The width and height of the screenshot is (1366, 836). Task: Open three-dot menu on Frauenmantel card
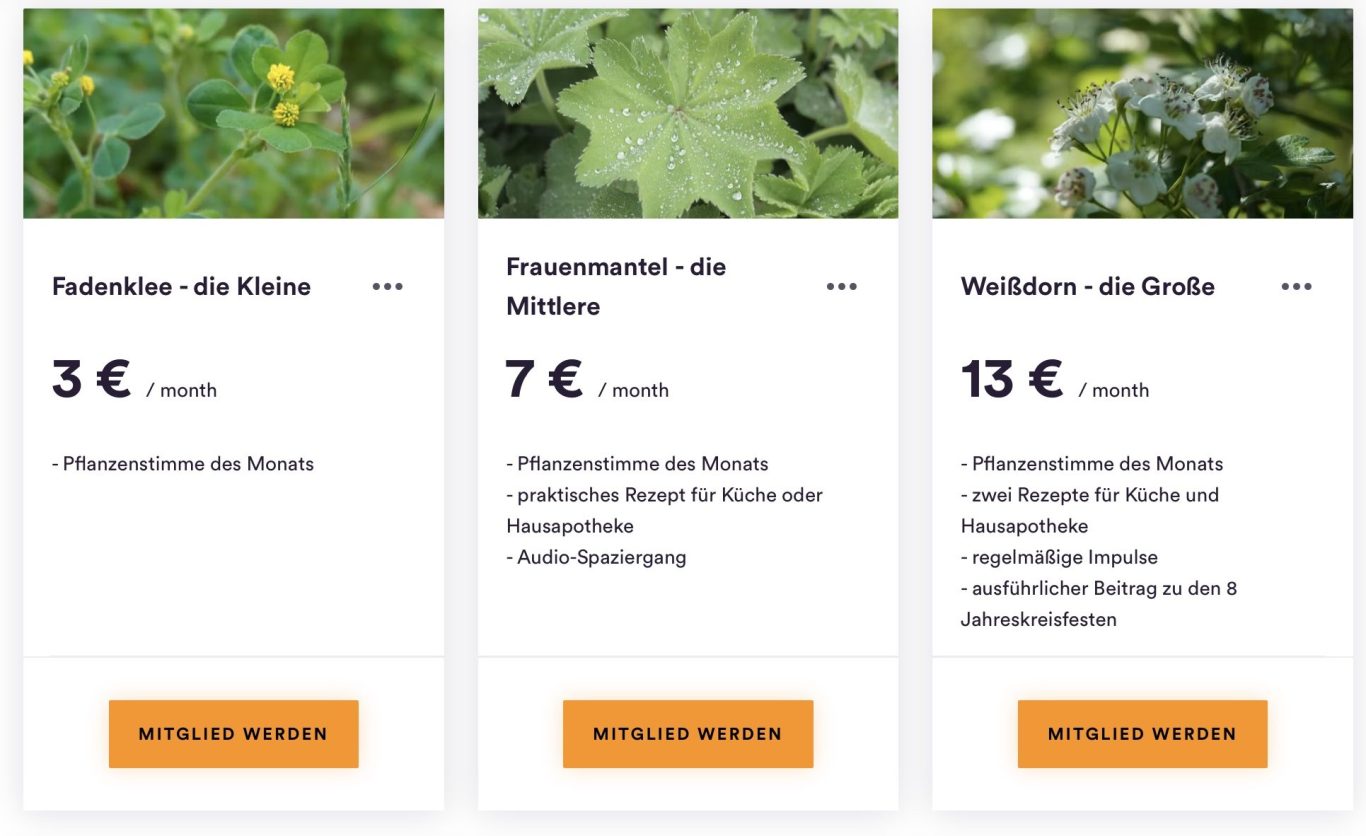pos(841,287)
